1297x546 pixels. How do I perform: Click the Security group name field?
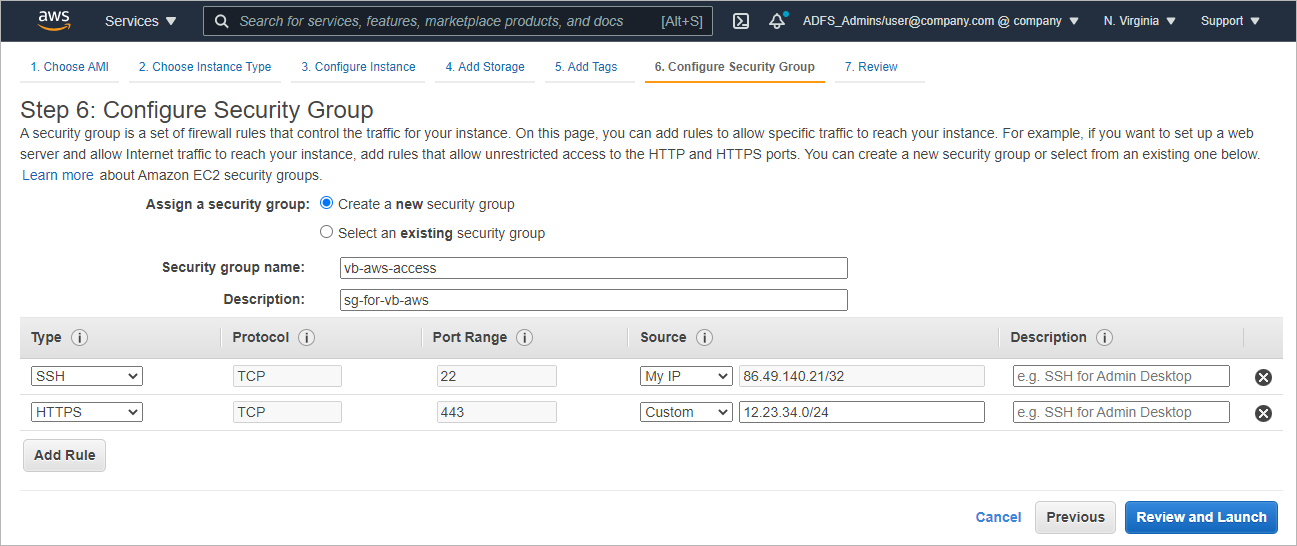click(594, 268)
